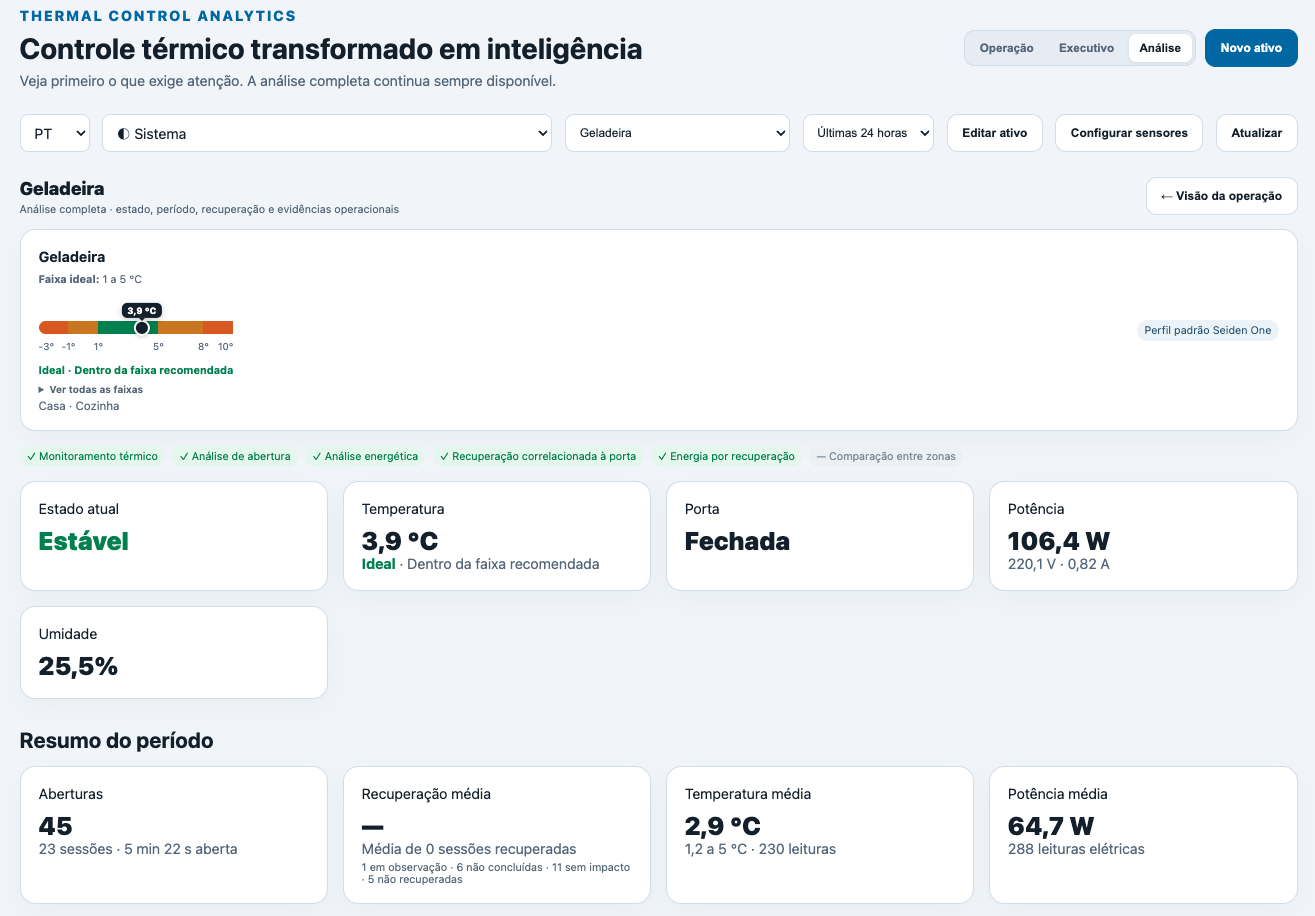Click the Aberturas 45 card

tap(174, 835)
